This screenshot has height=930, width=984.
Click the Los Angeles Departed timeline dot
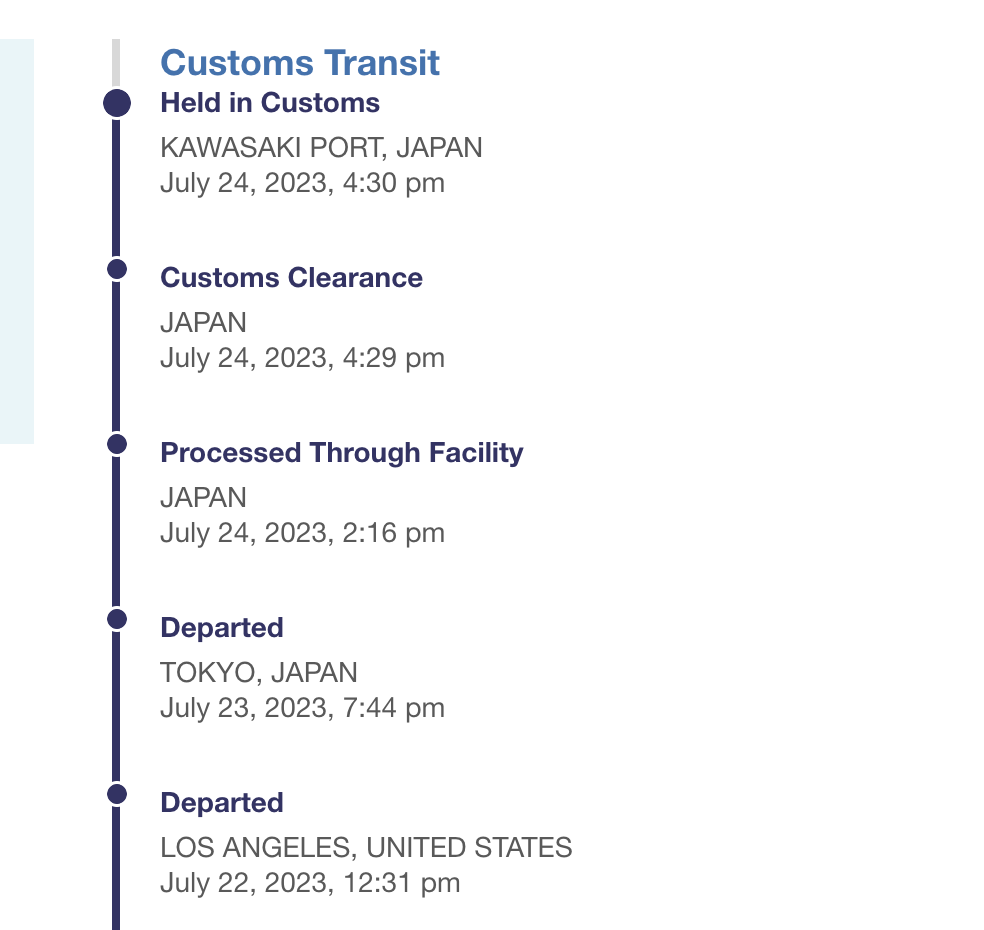click(117, 794)
